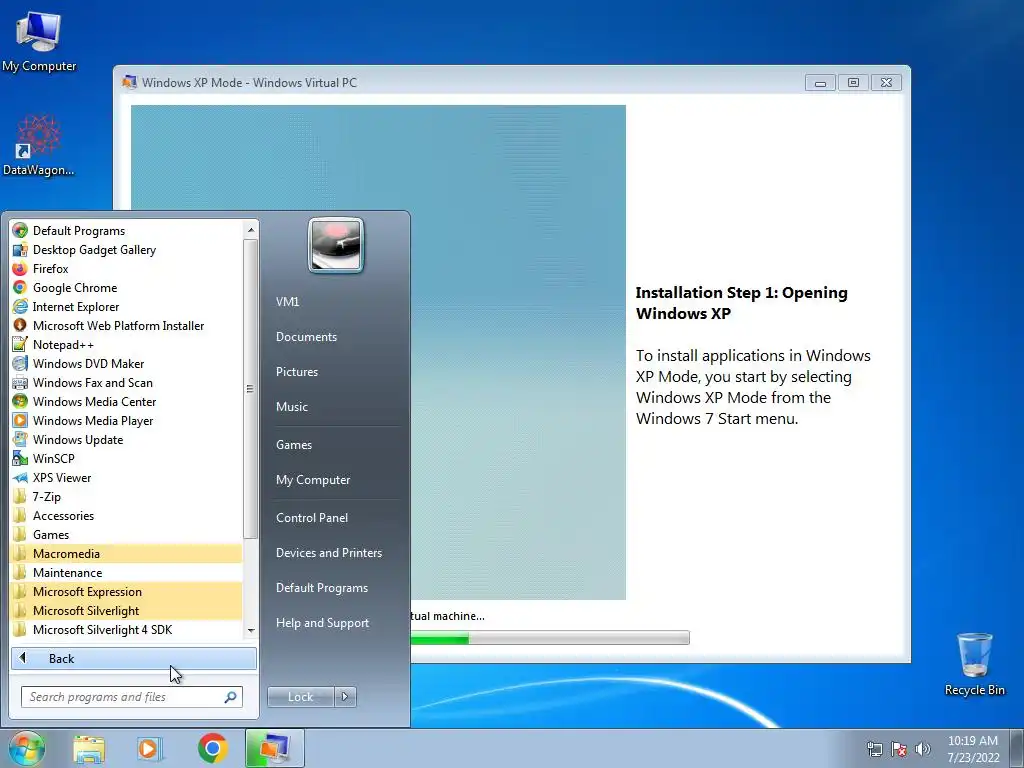This screenshot has width=1024, height=768.
Task: Expand the Maintenance folder
Action: pyautogui.click(x=127, y=572)
